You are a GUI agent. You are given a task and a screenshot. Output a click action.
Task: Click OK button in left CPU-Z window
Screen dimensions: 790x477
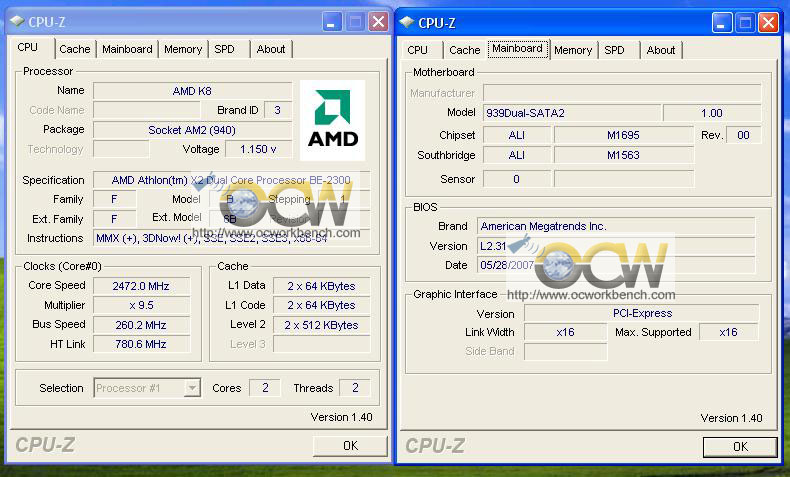click(x=351, y=446)
